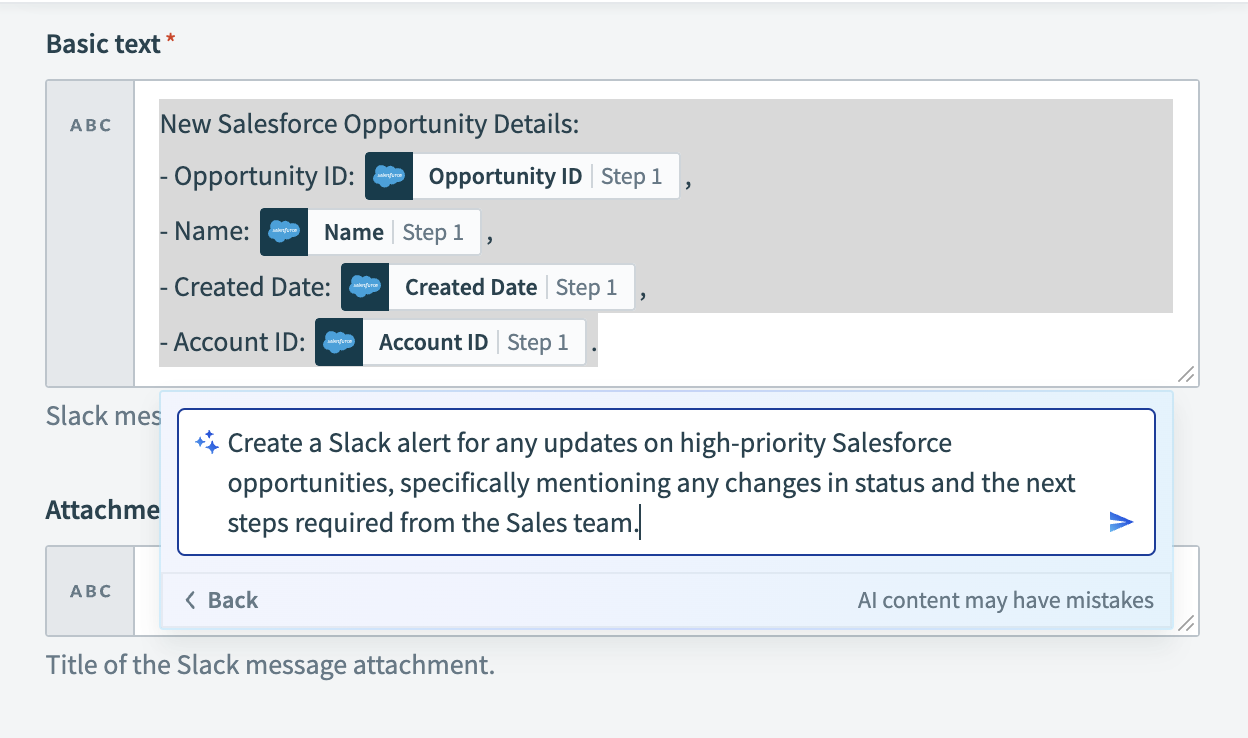
Task: Click the ABC text-type icon beside the Basic text field
Action: tap(89, 124)
